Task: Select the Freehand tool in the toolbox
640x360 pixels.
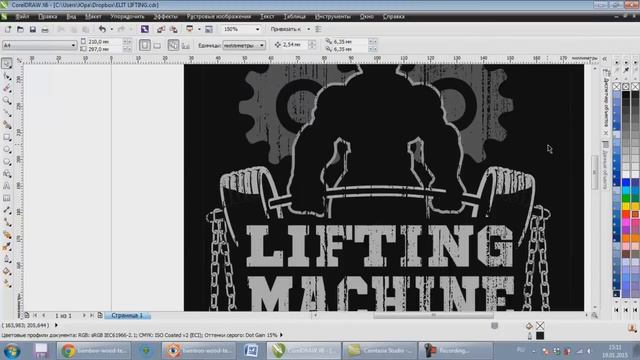Action: [7, 113]
